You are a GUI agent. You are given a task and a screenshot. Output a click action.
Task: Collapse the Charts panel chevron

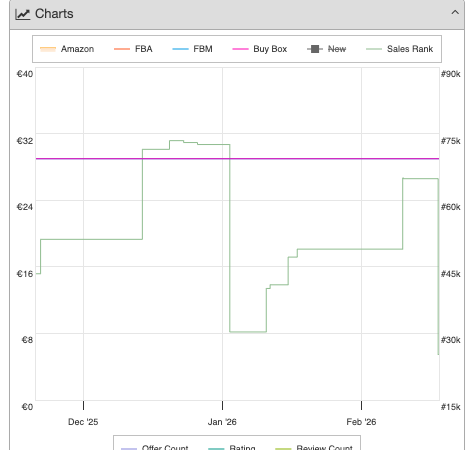(455, 13)
